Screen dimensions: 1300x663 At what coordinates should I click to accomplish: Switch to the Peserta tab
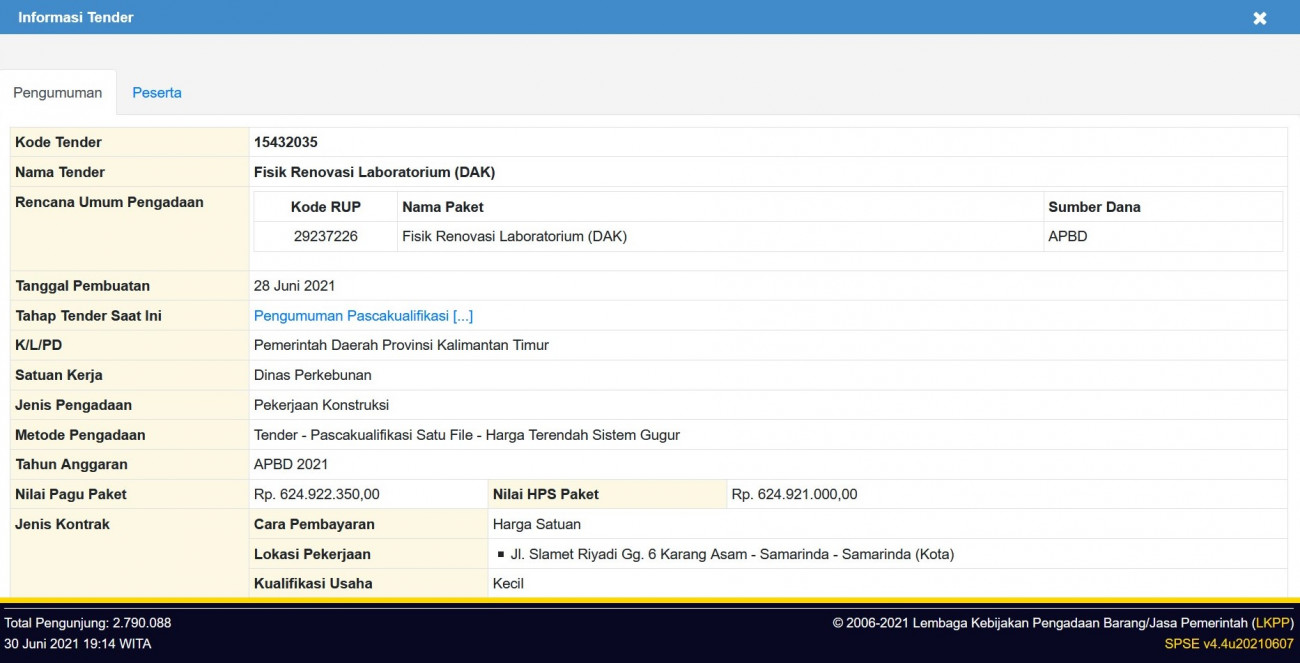coord(157,92)
